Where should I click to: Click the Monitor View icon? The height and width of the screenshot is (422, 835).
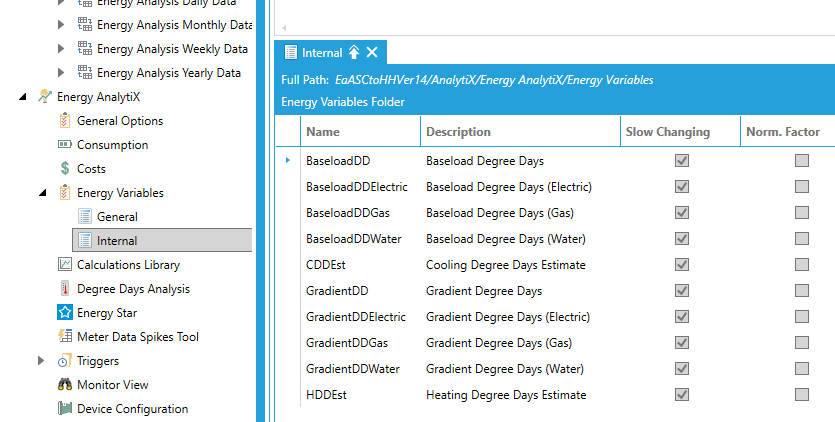[x=65, y=385]
